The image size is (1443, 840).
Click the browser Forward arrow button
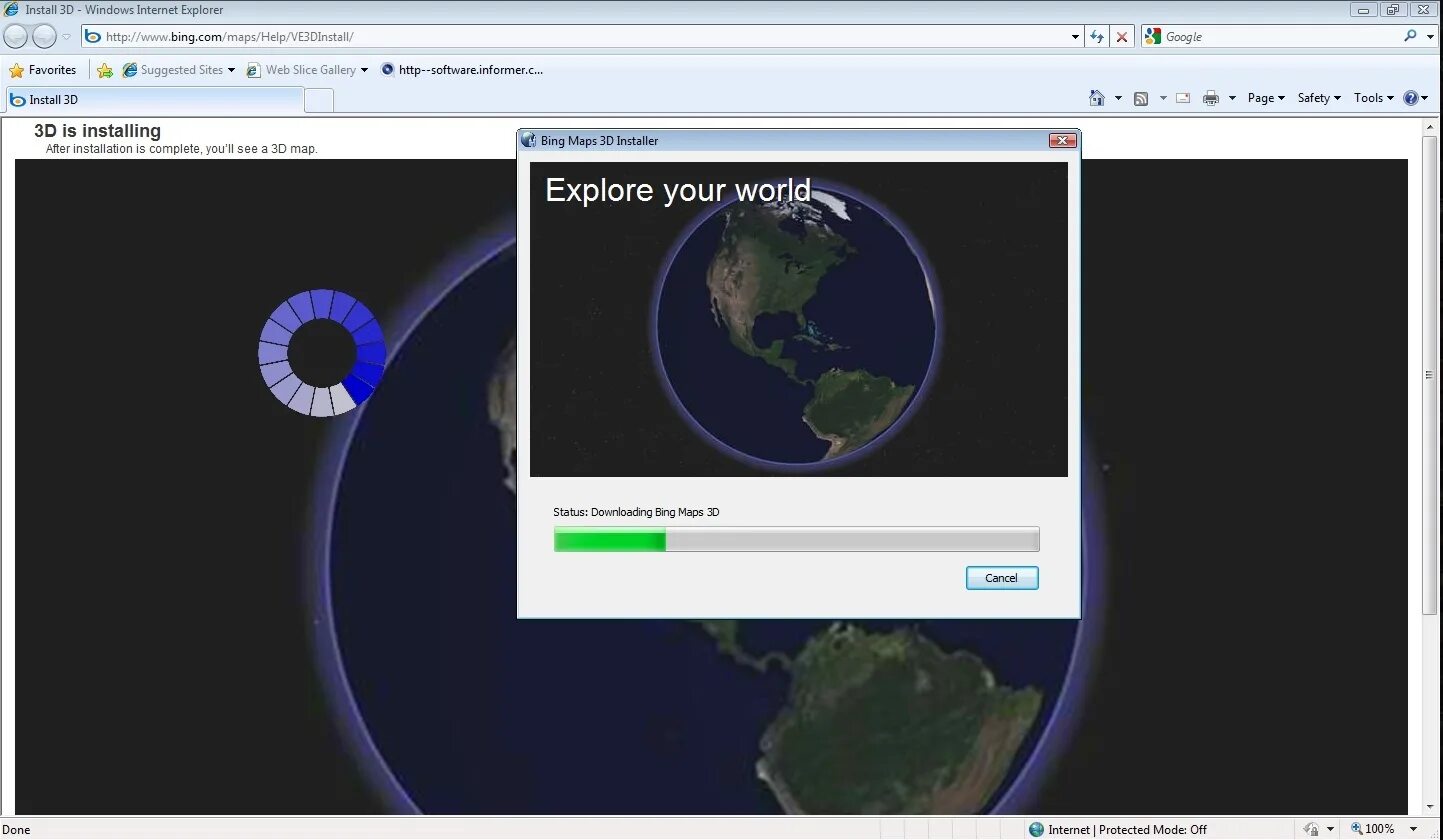[44, 37]
